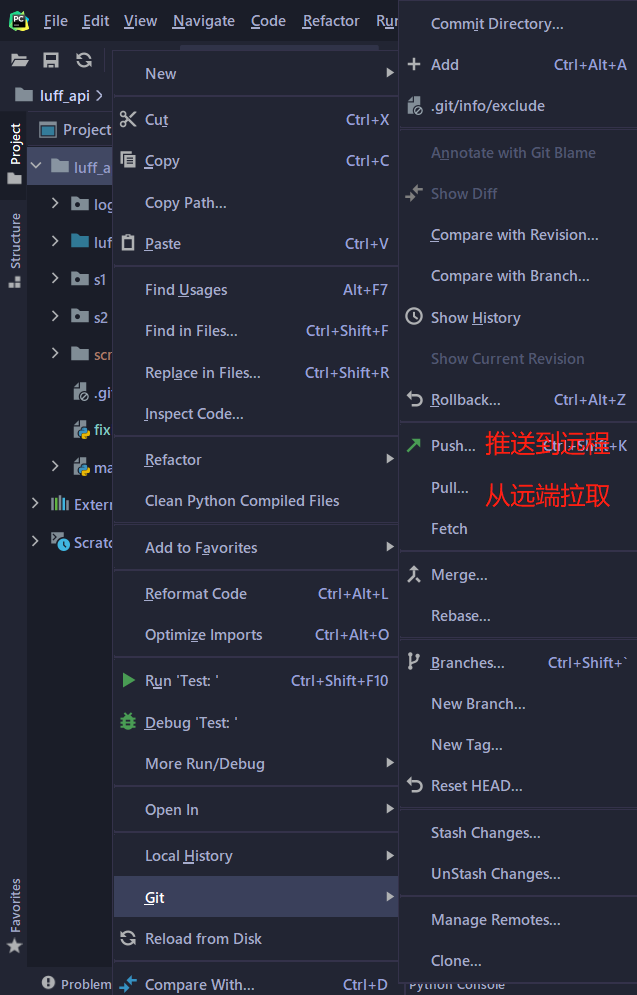Open the Code menu
The height and width of the screenshot is (995, 637).
[x=268, y=21]
